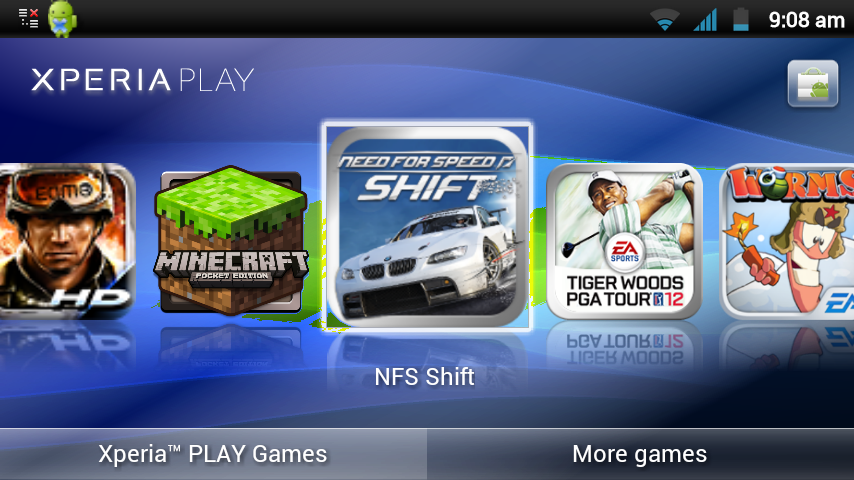Click the Minecraft grass block top
Viewport: 854px width, 480px height.
(231, 202)
